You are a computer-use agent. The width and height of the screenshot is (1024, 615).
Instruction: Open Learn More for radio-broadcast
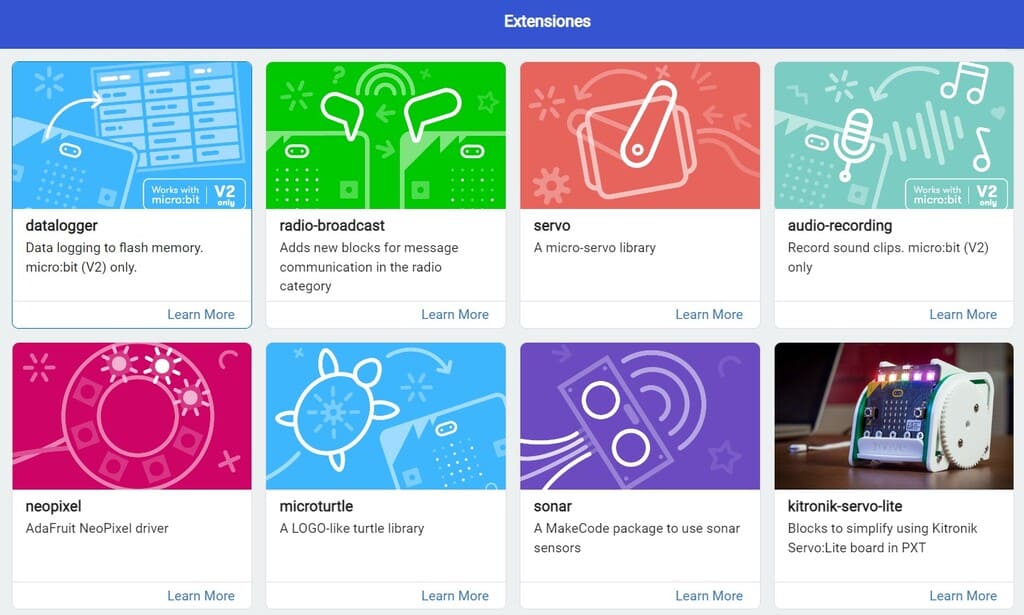tap(455, 314)
